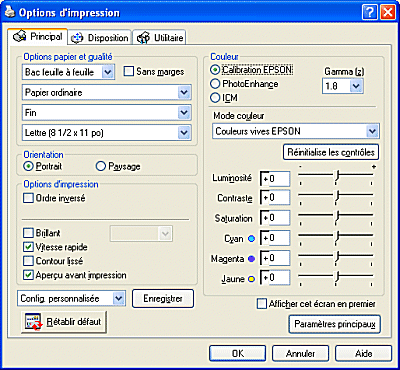Click the Luminosité slider handle
The image size is (400, 370).
[337, 176]
